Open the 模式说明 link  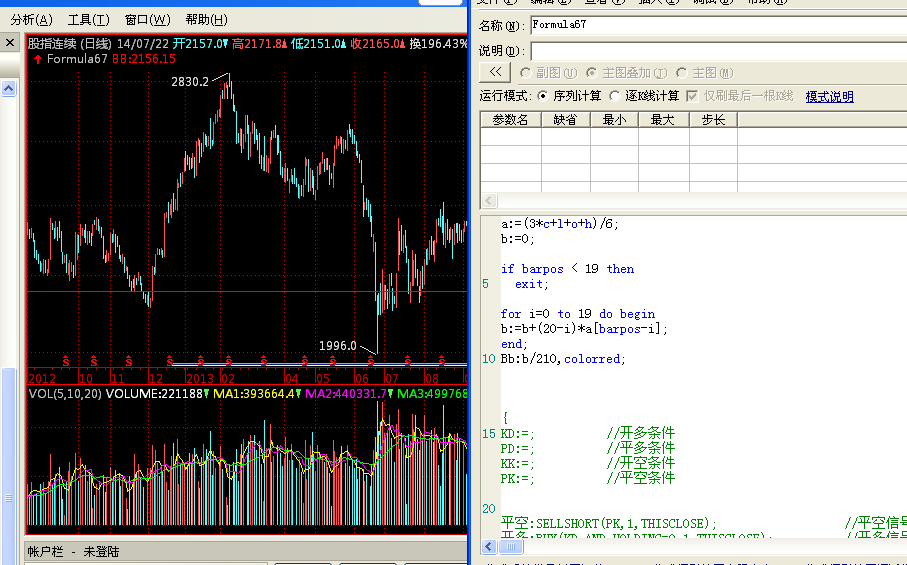point(829,97)
